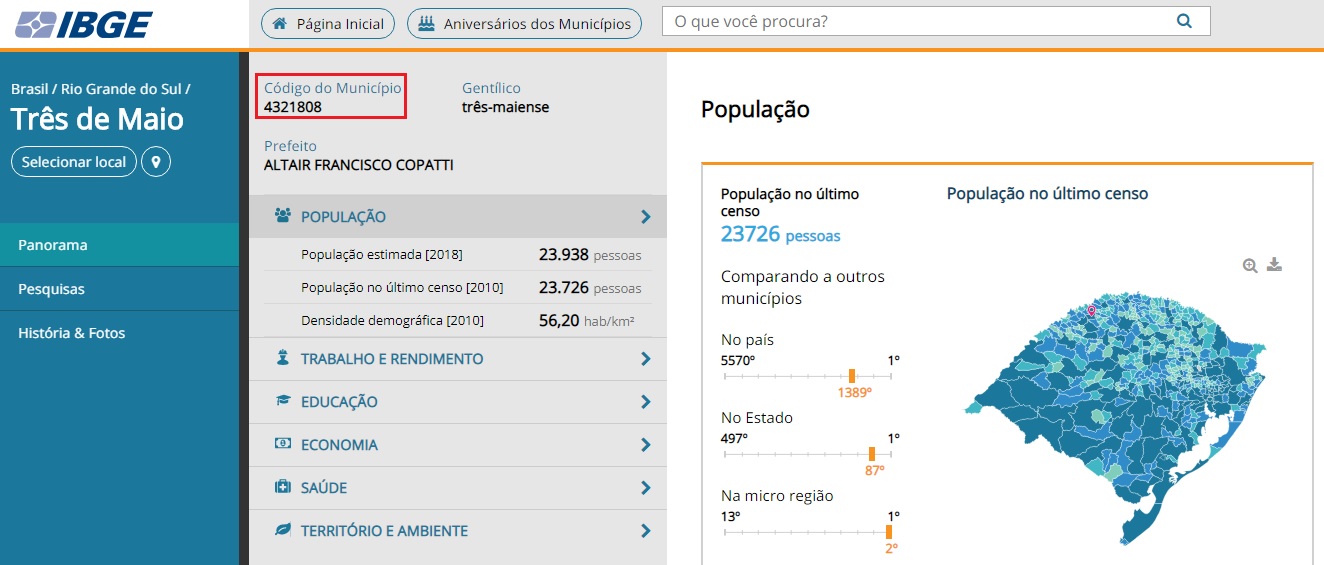Expand the Trabalho e Rendimento section
The height and width of the screenshot is (565, 1324).
pos(645,359)
